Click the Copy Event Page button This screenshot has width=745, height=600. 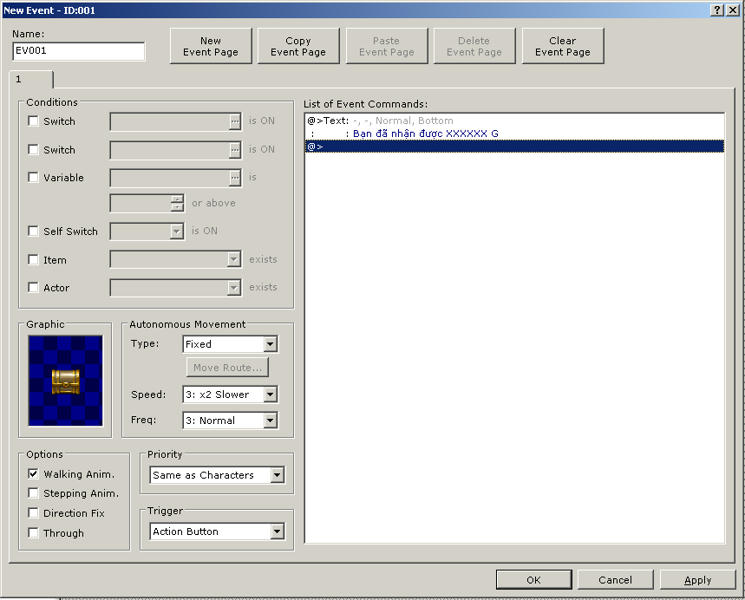click(x=298, y=46)
